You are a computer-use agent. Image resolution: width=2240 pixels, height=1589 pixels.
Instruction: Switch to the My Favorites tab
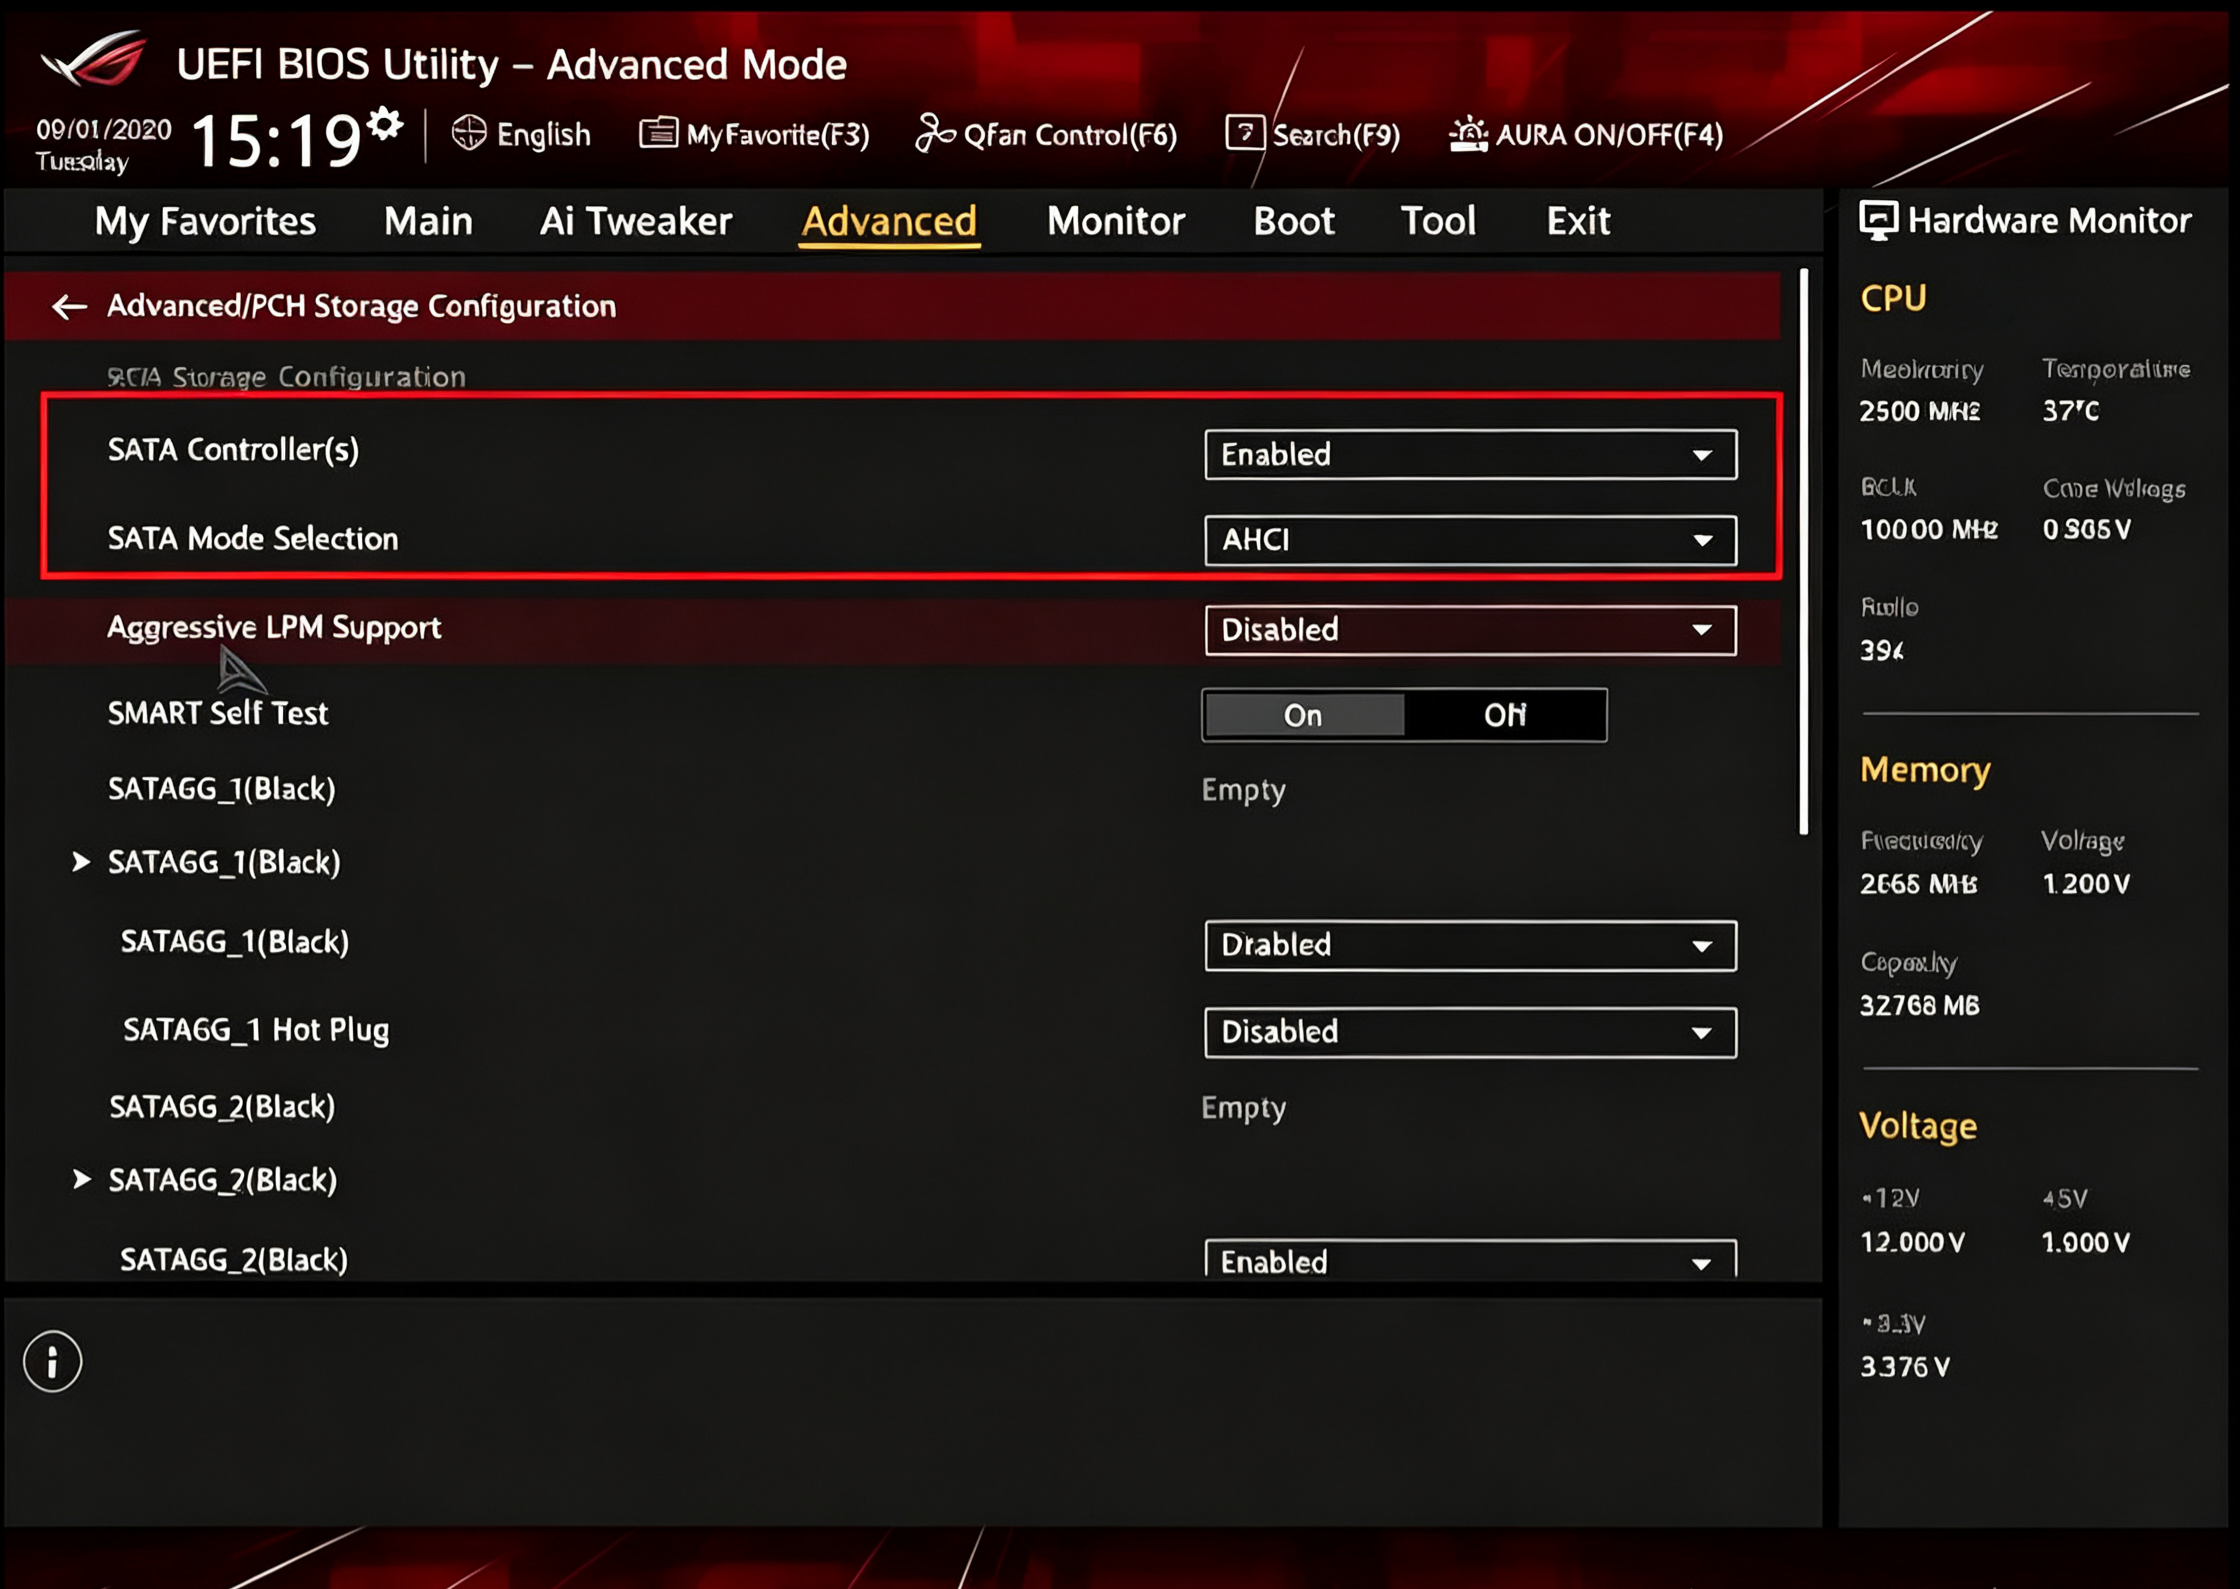(x=205, y=221)
